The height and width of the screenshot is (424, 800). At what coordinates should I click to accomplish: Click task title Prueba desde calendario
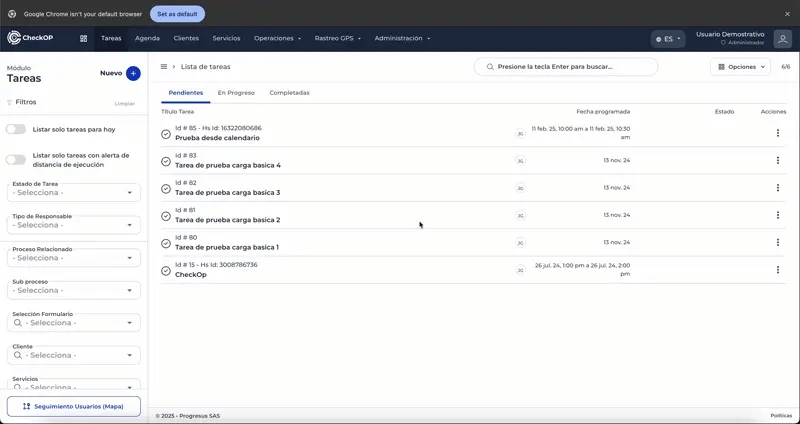click(x=217, y=138)
